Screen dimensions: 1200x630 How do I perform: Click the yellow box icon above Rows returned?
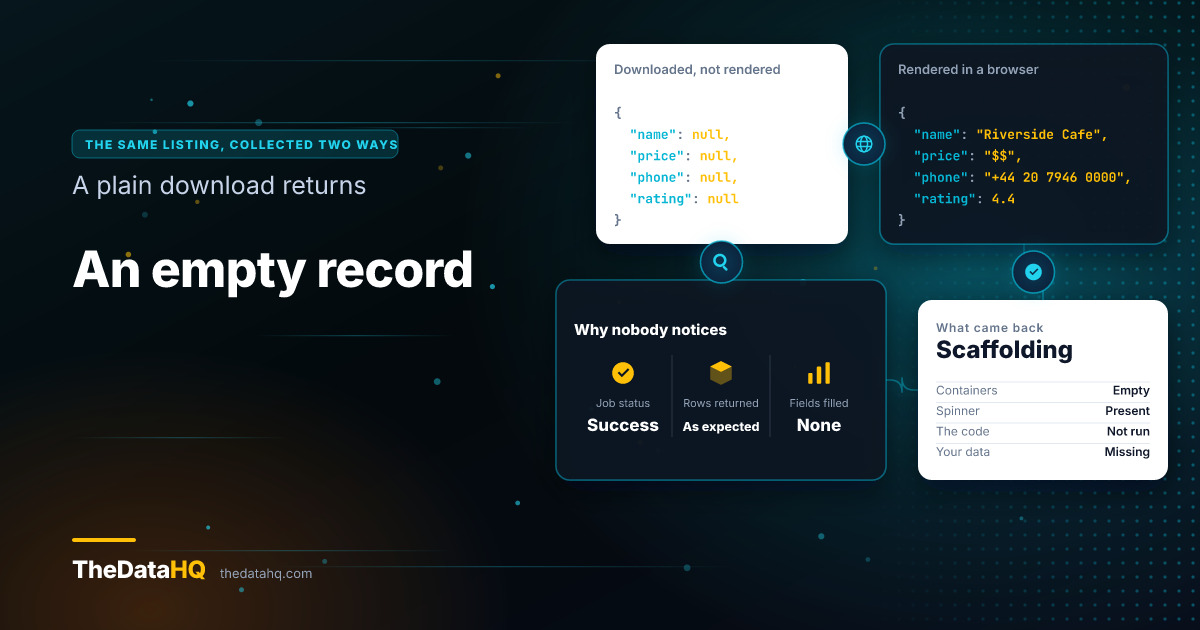tap(721, 373)
